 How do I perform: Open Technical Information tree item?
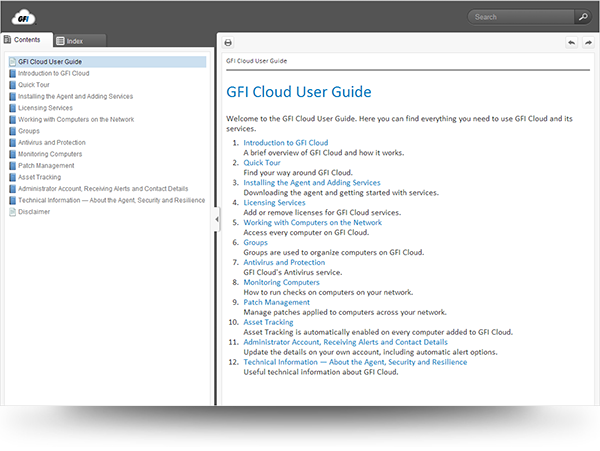111,200
